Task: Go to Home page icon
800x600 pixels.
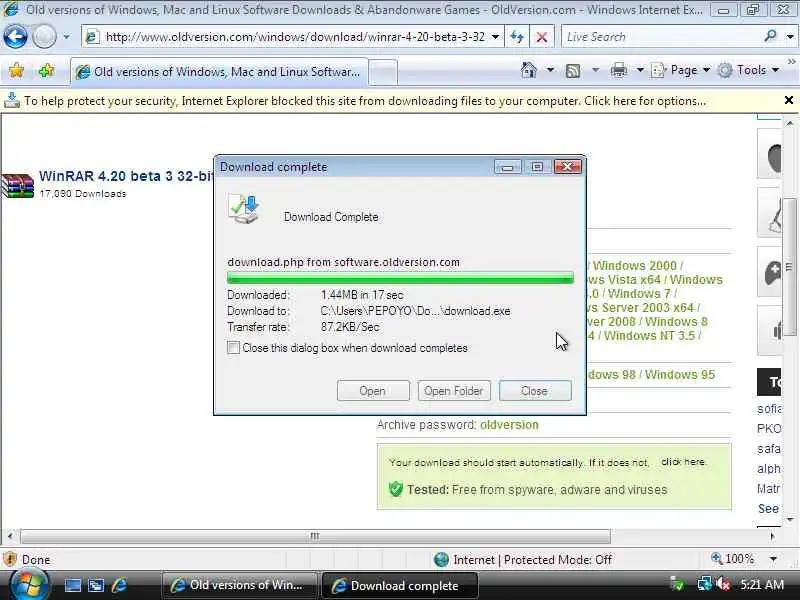Action: coord(529,70)
